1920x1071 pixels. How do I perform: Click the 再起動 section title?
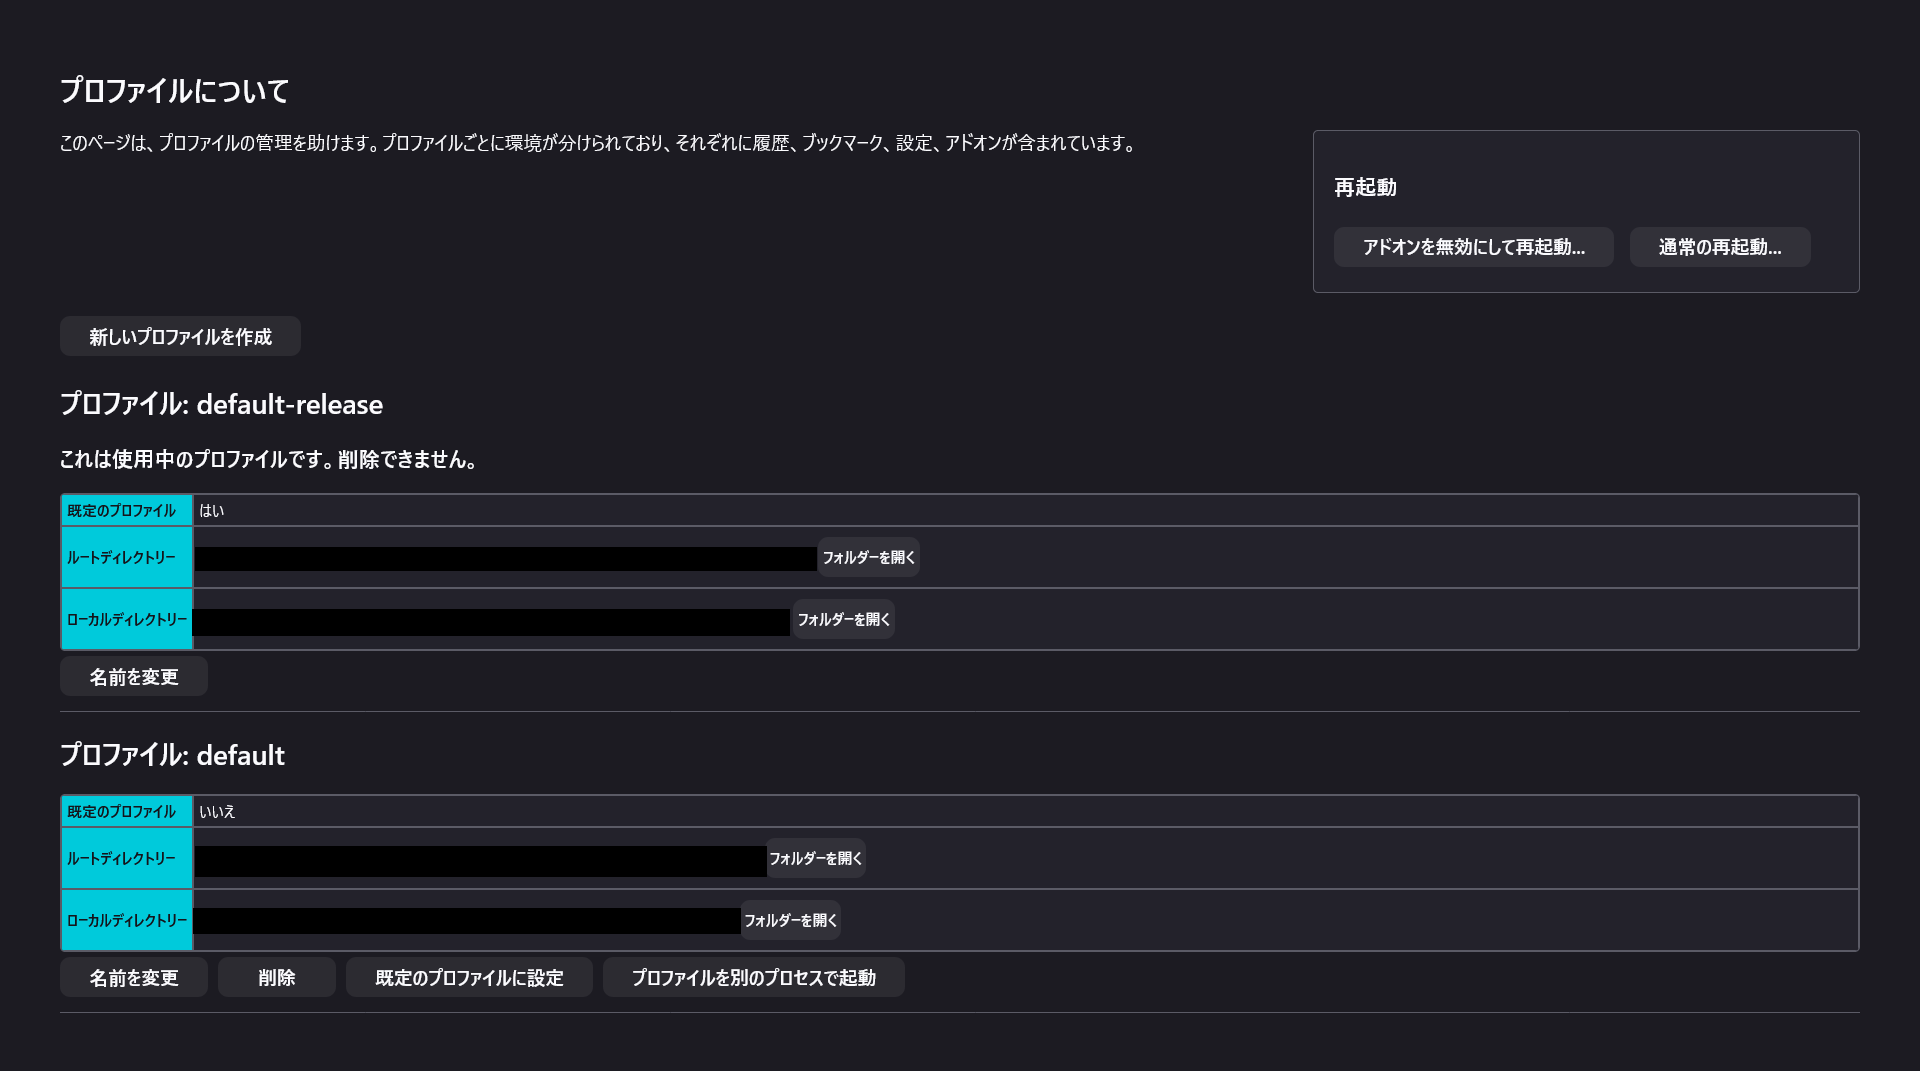click(x=1365, y=188)
